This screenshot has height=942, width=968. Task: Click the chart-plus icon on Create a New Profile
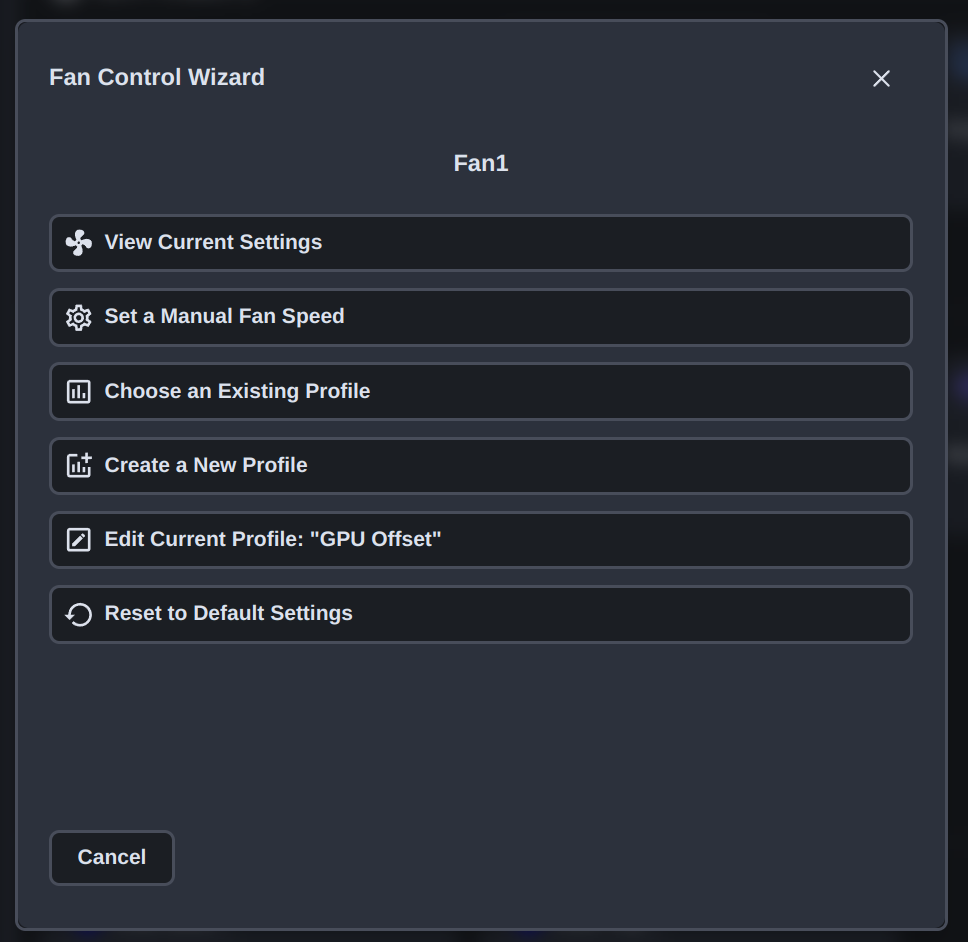(76, 465)
